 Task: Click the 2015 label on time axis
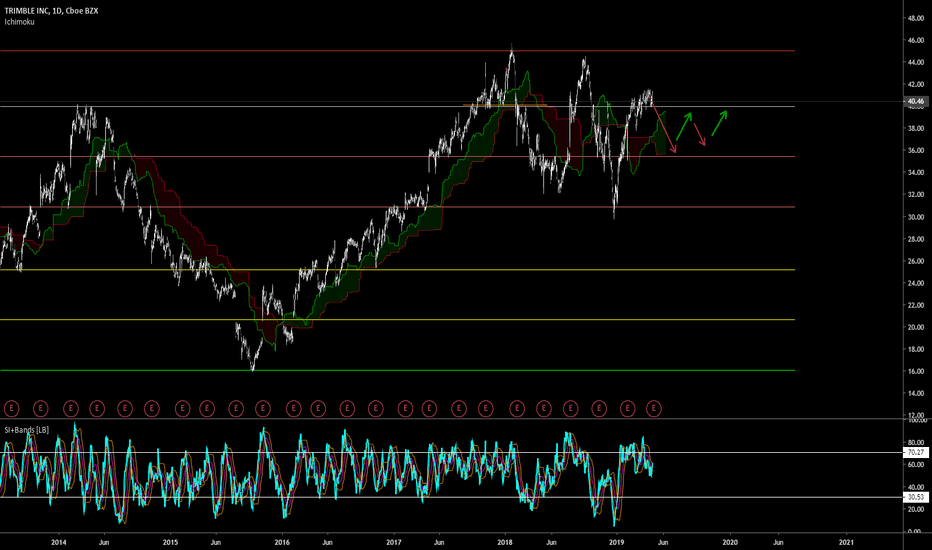170,542
